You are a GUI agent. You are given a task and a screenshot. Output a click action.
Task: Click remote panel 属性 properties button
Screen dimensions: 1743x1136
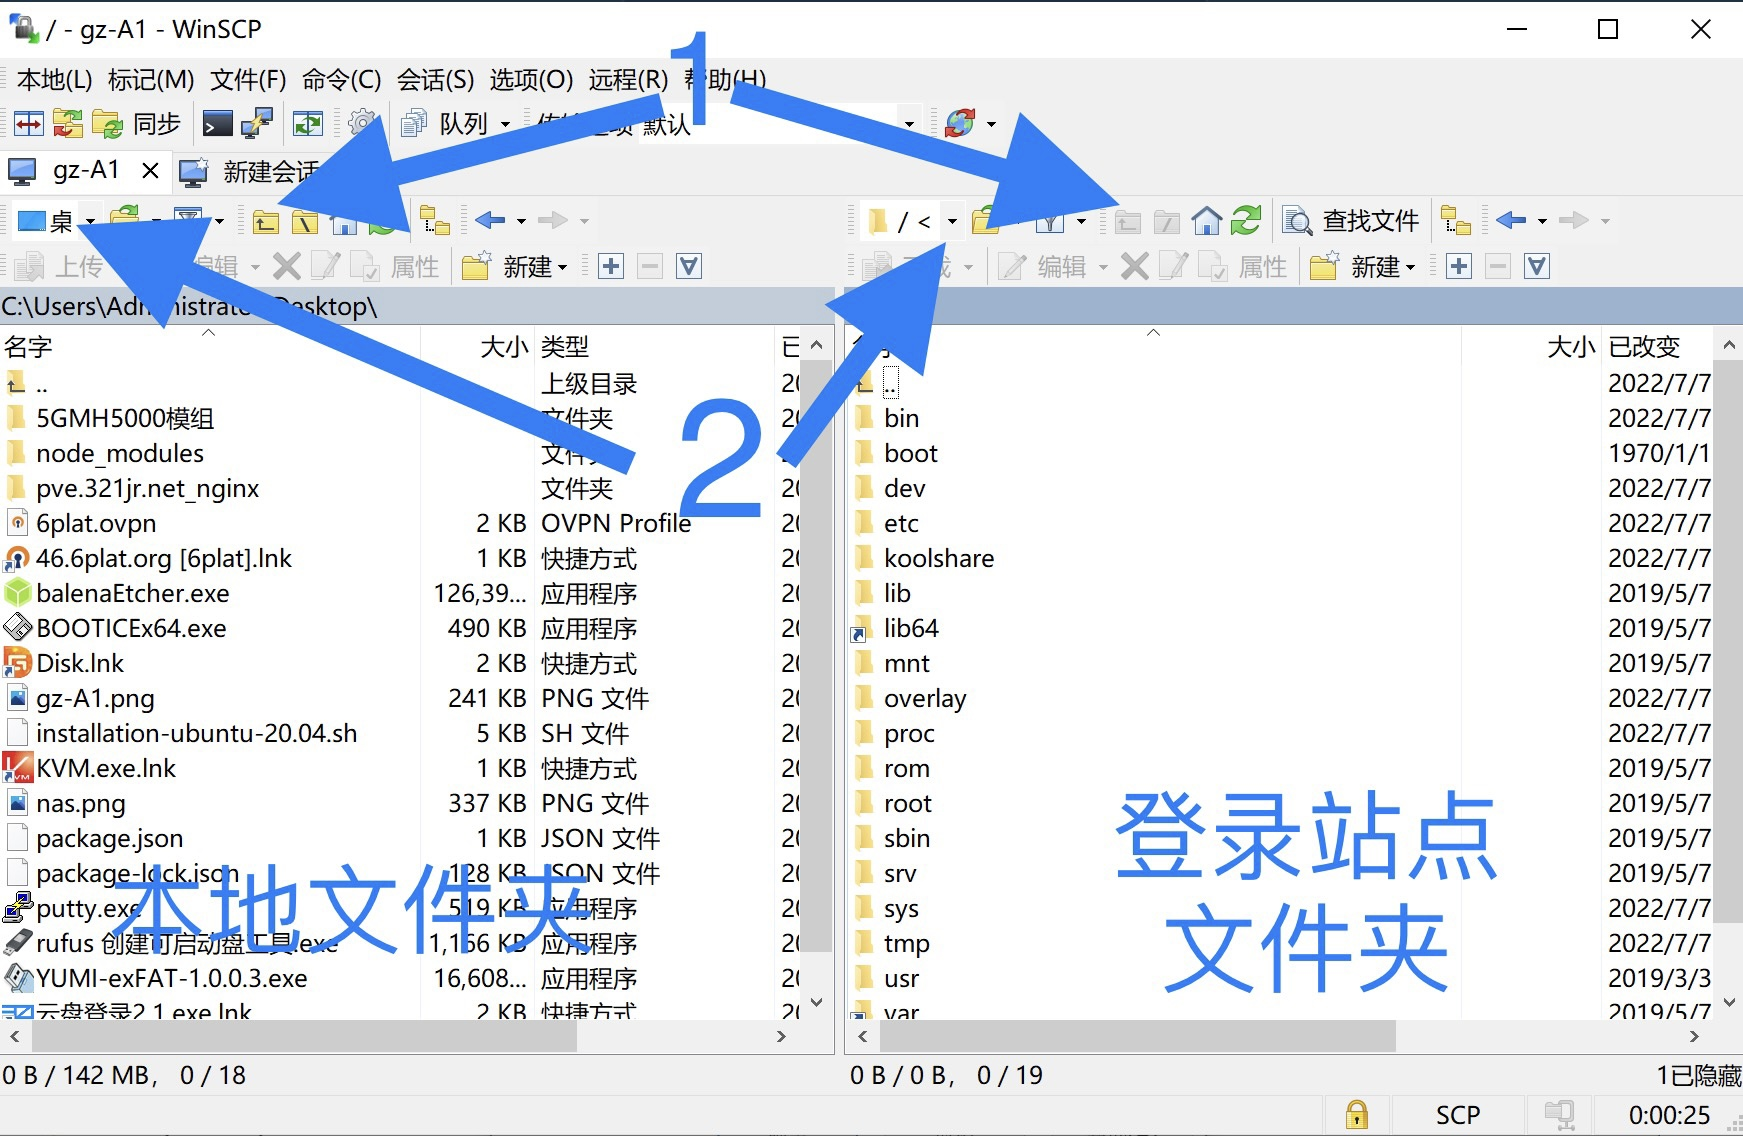click(1244, 266)
